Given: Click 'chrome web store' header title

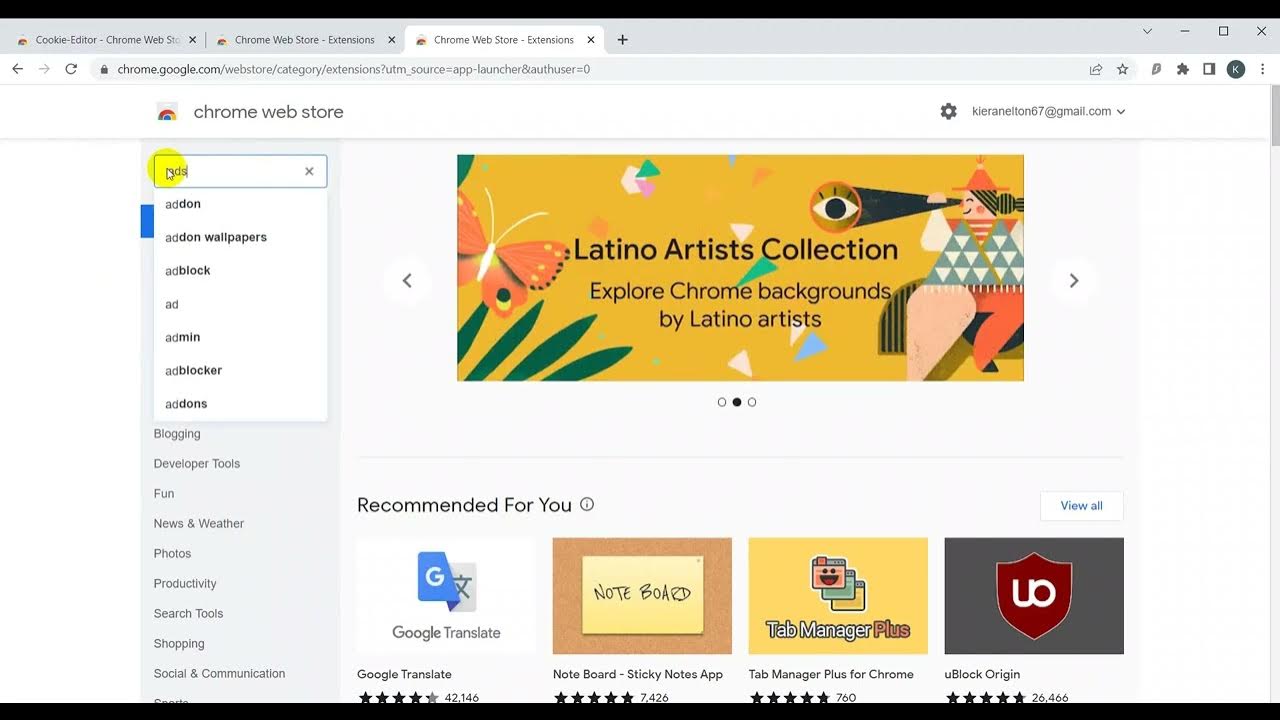Looking at the screenshot, I should 268,112.
